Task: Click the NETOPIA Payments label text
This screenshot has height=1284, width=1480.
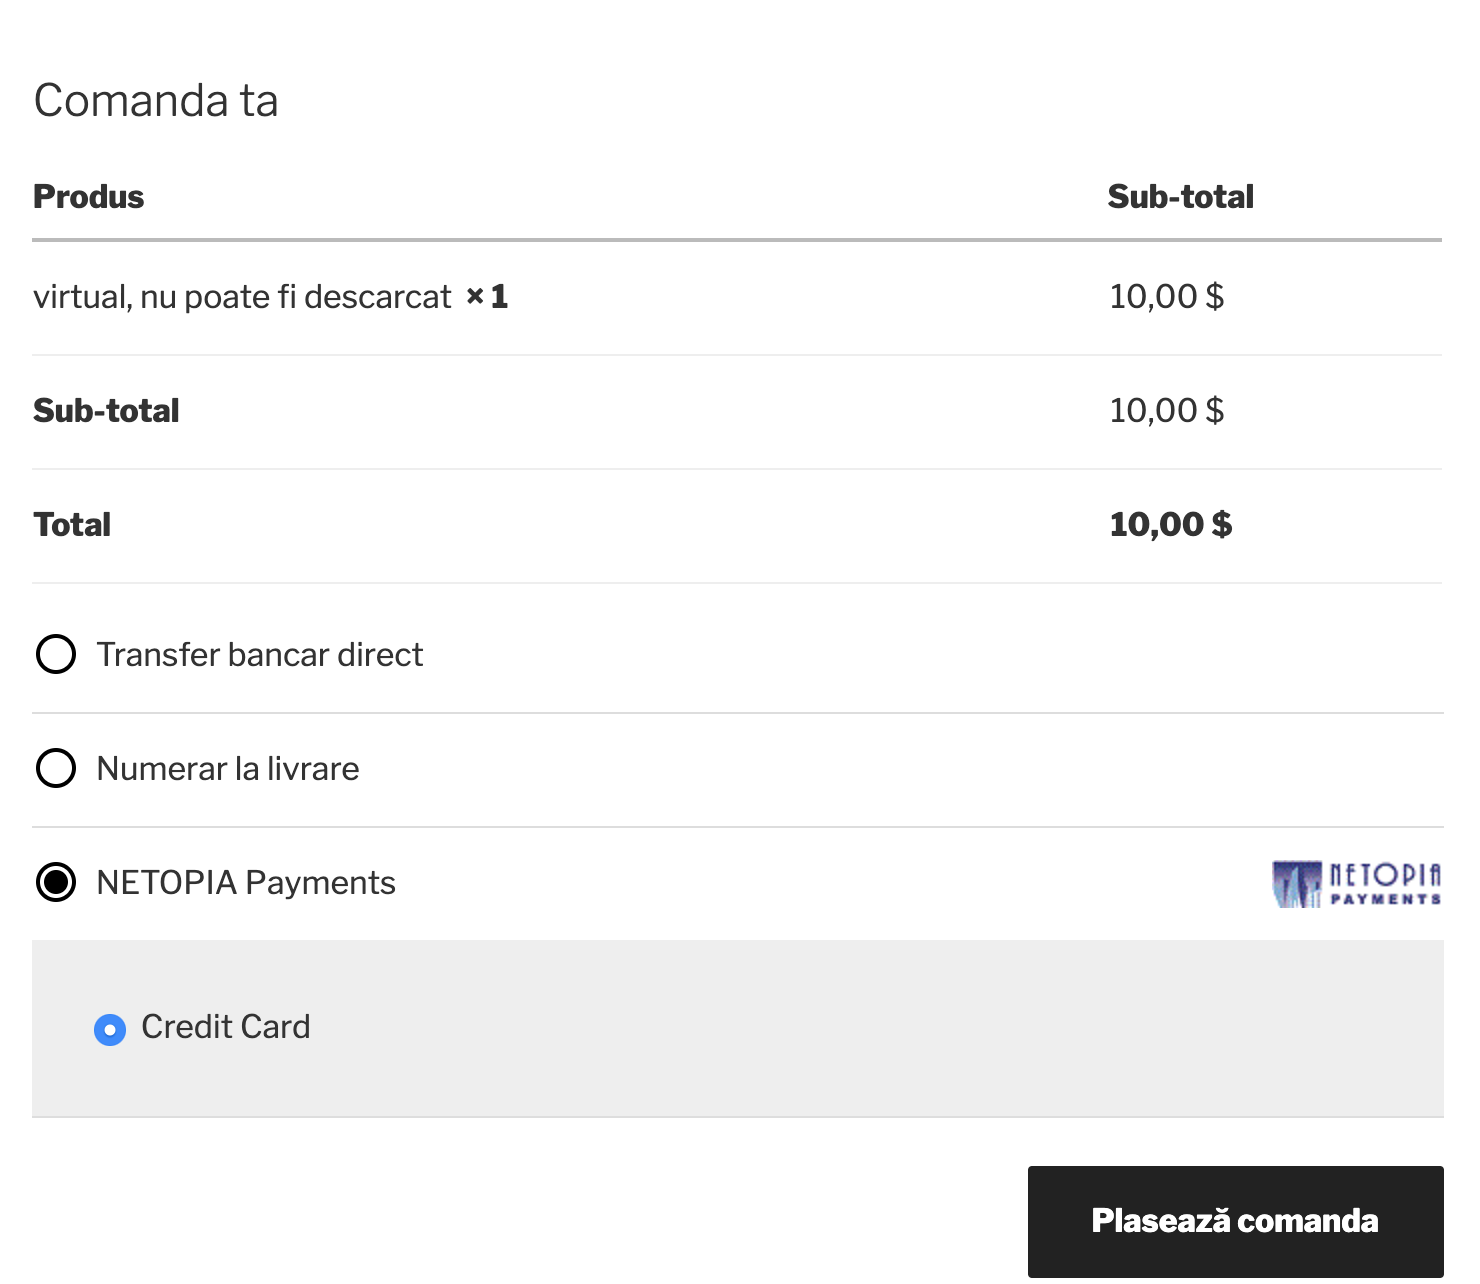Action: click(x=246, y=883)
